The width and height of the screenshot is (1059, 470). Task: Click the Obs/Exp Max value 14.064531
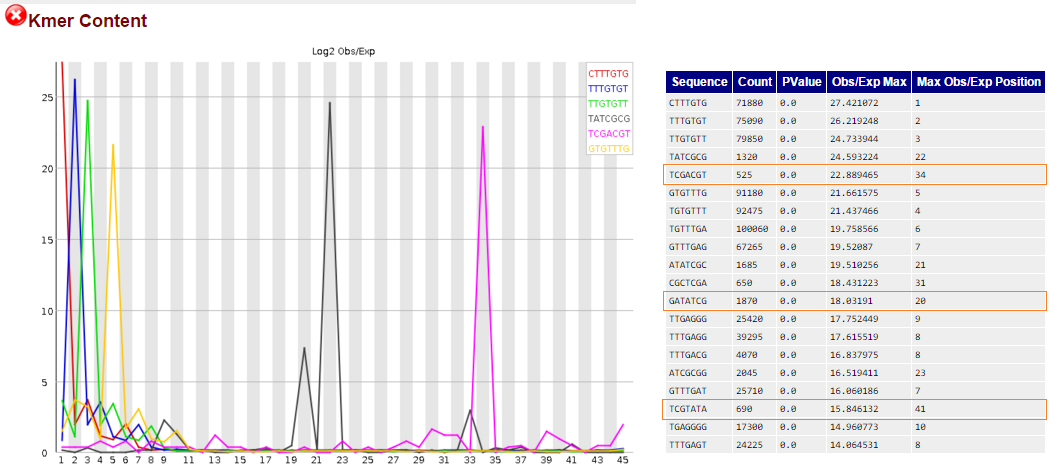coord(854,444)
